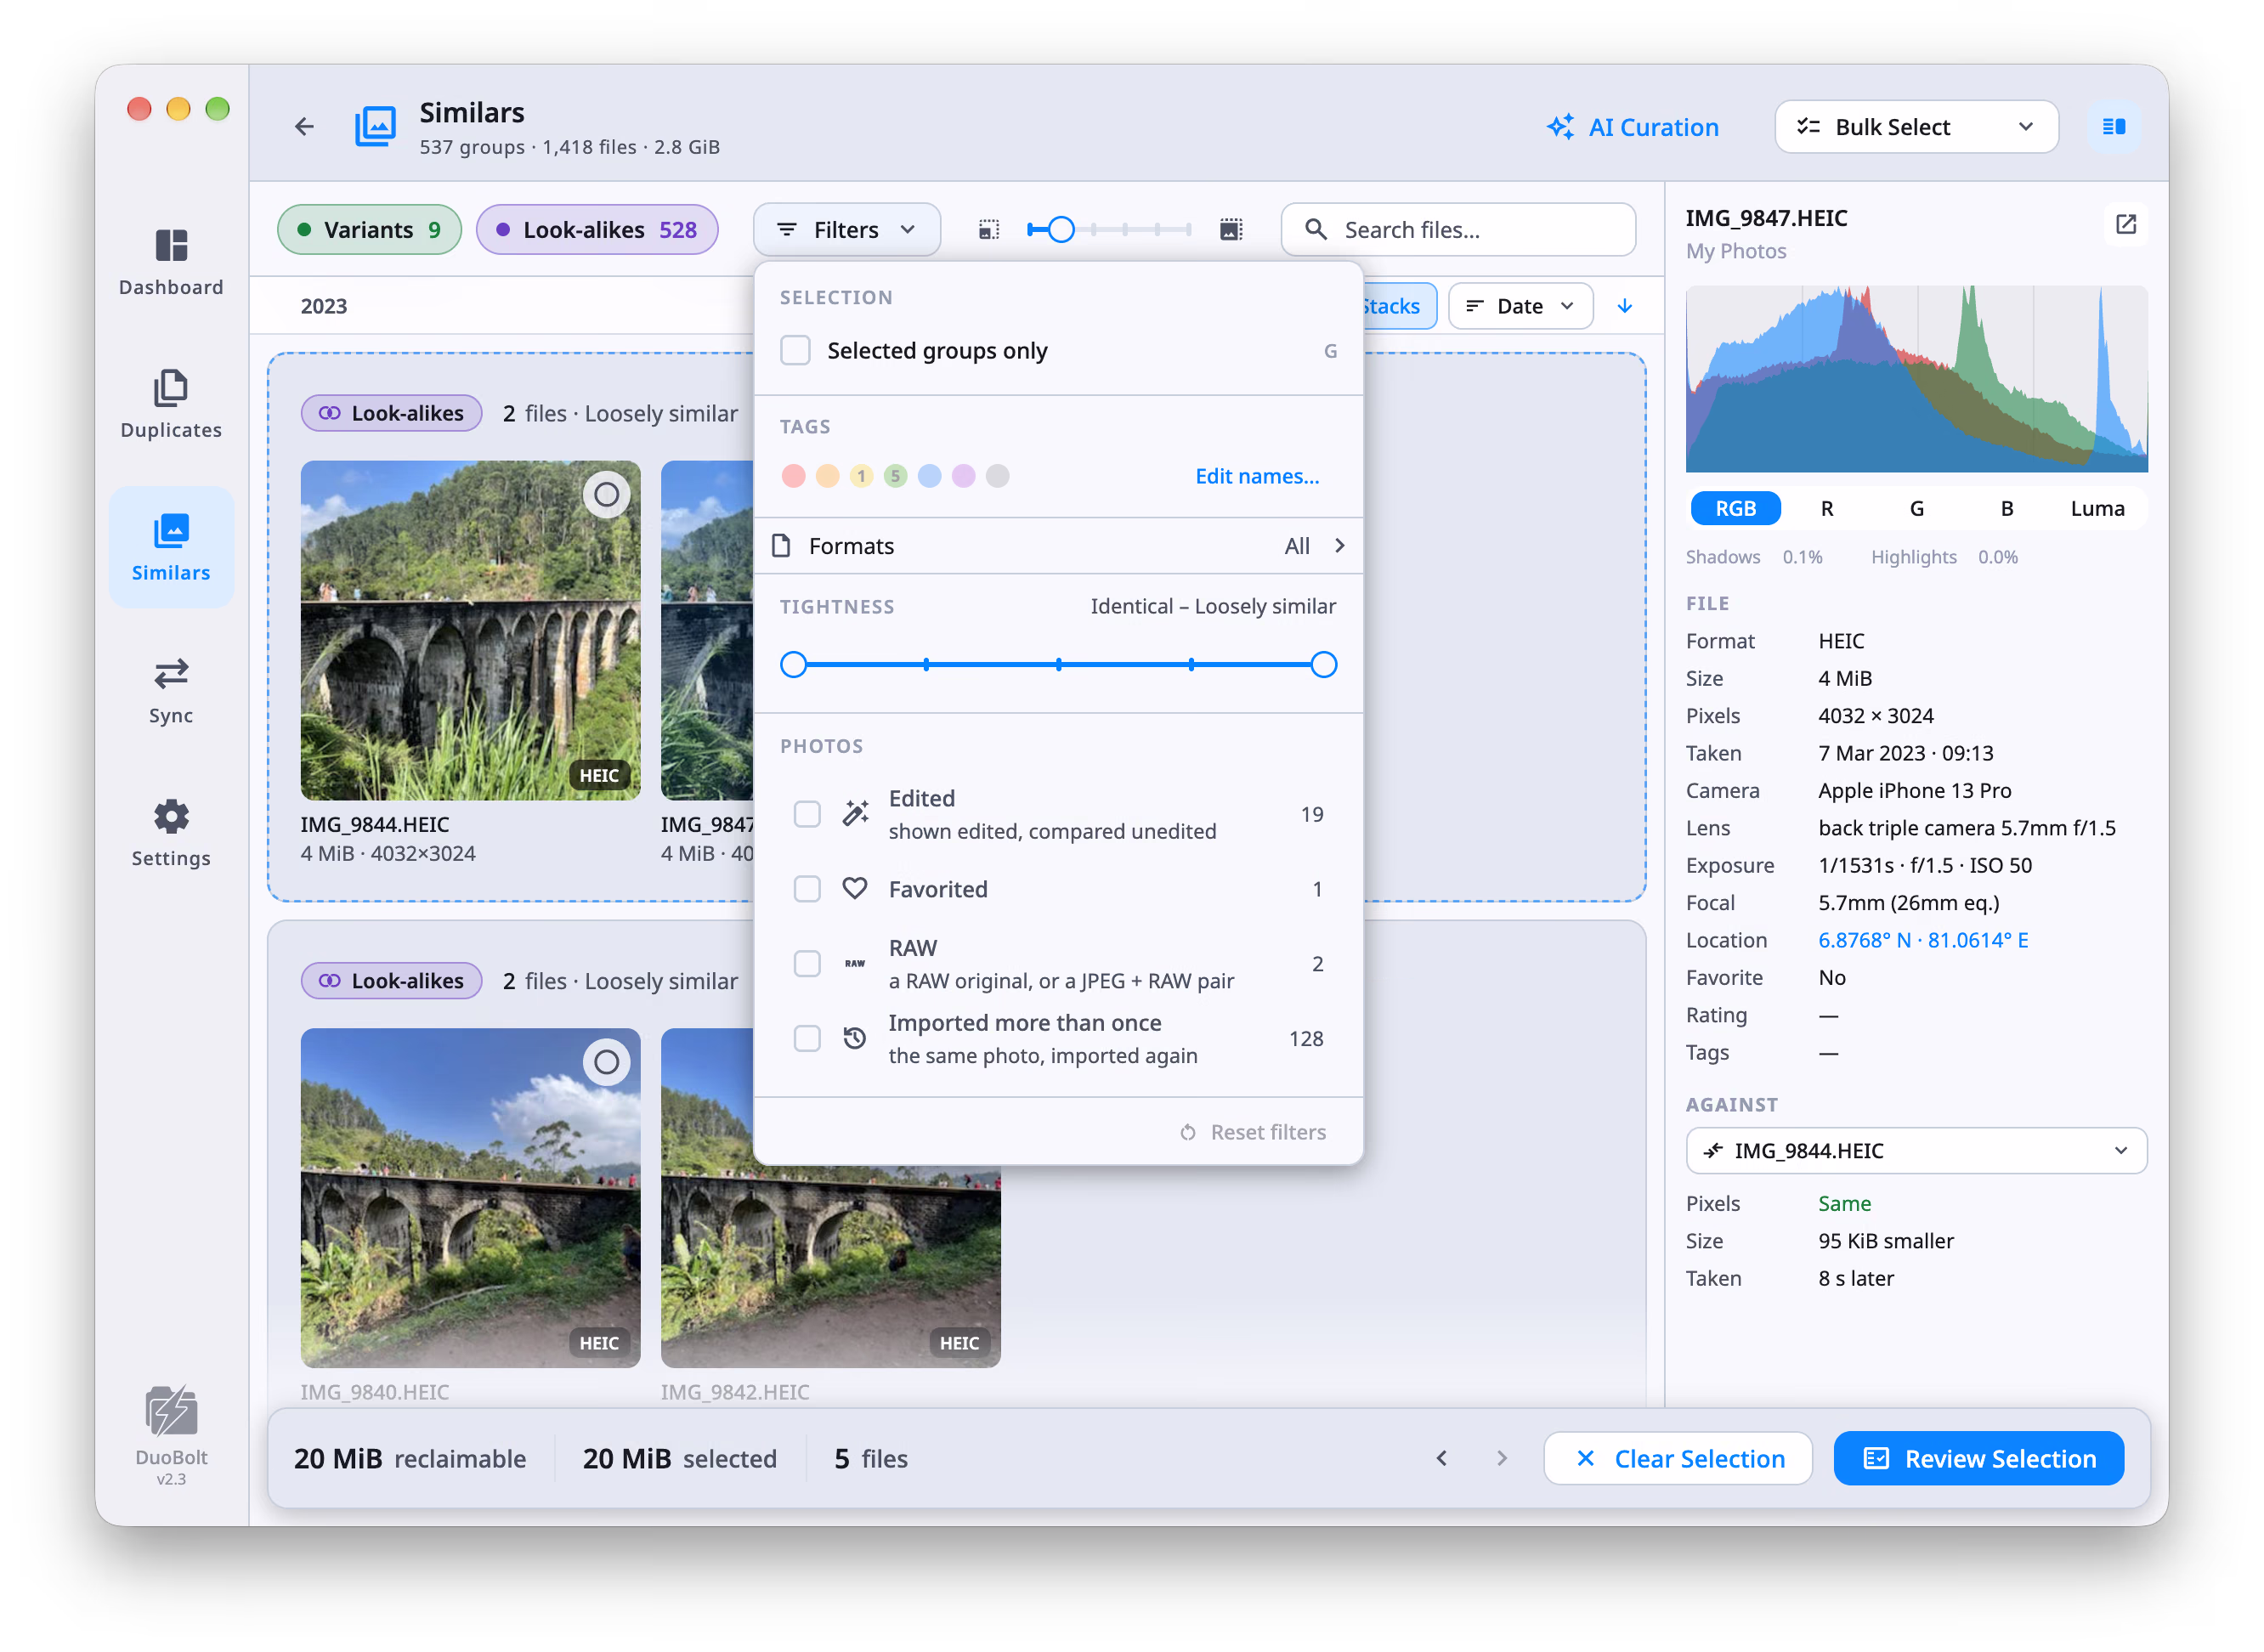The height and width of the screenshot is (1652, 2264).
Task: Click the small thumbnail size icon
Action: (988, 230)
